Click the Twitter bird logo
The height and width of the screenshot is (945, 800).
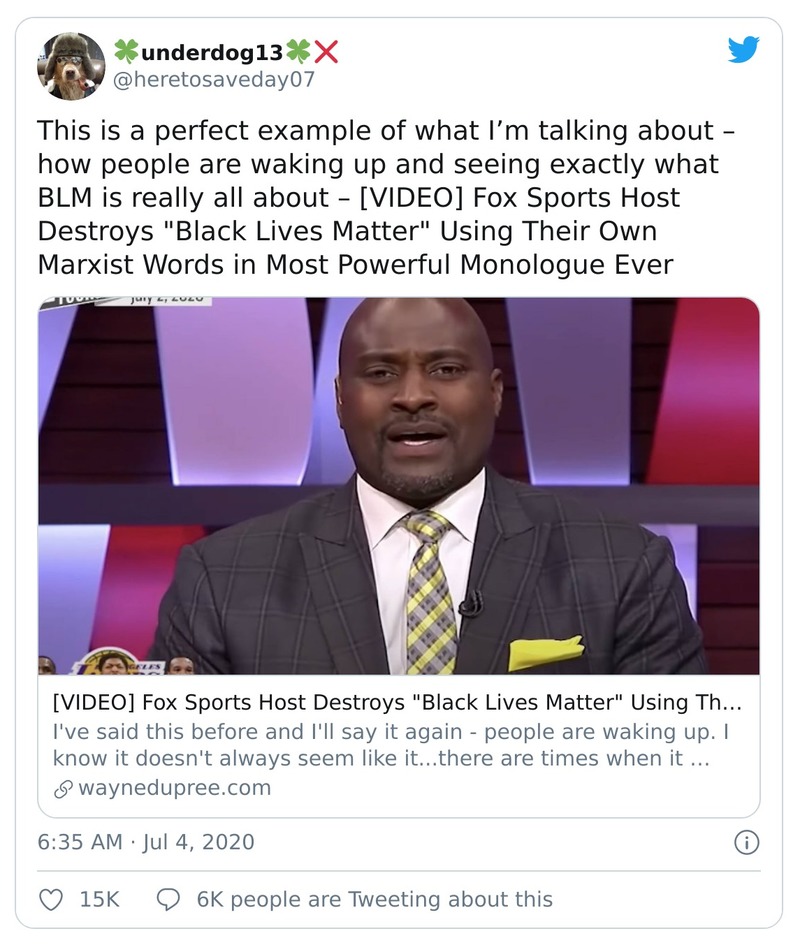(743, 50)
